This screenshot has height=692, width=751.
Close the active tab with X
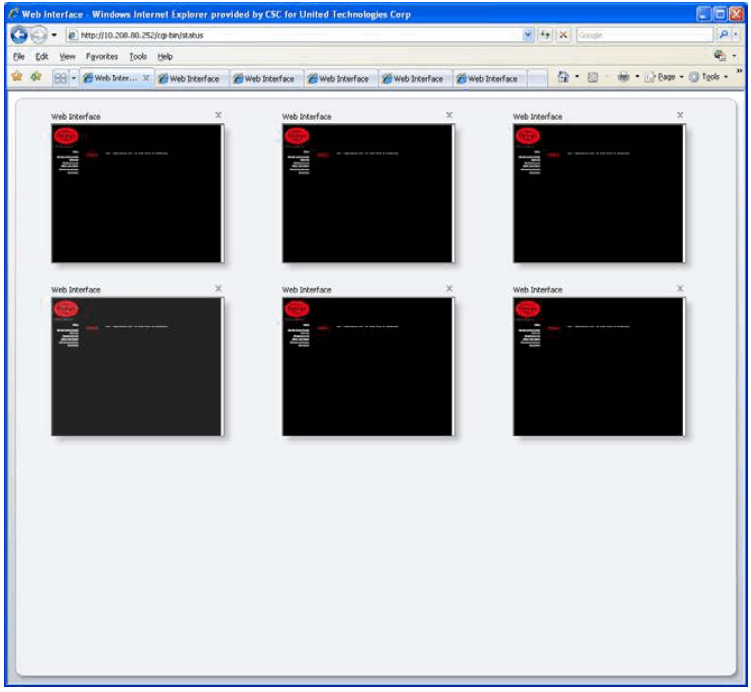(146, 78)
